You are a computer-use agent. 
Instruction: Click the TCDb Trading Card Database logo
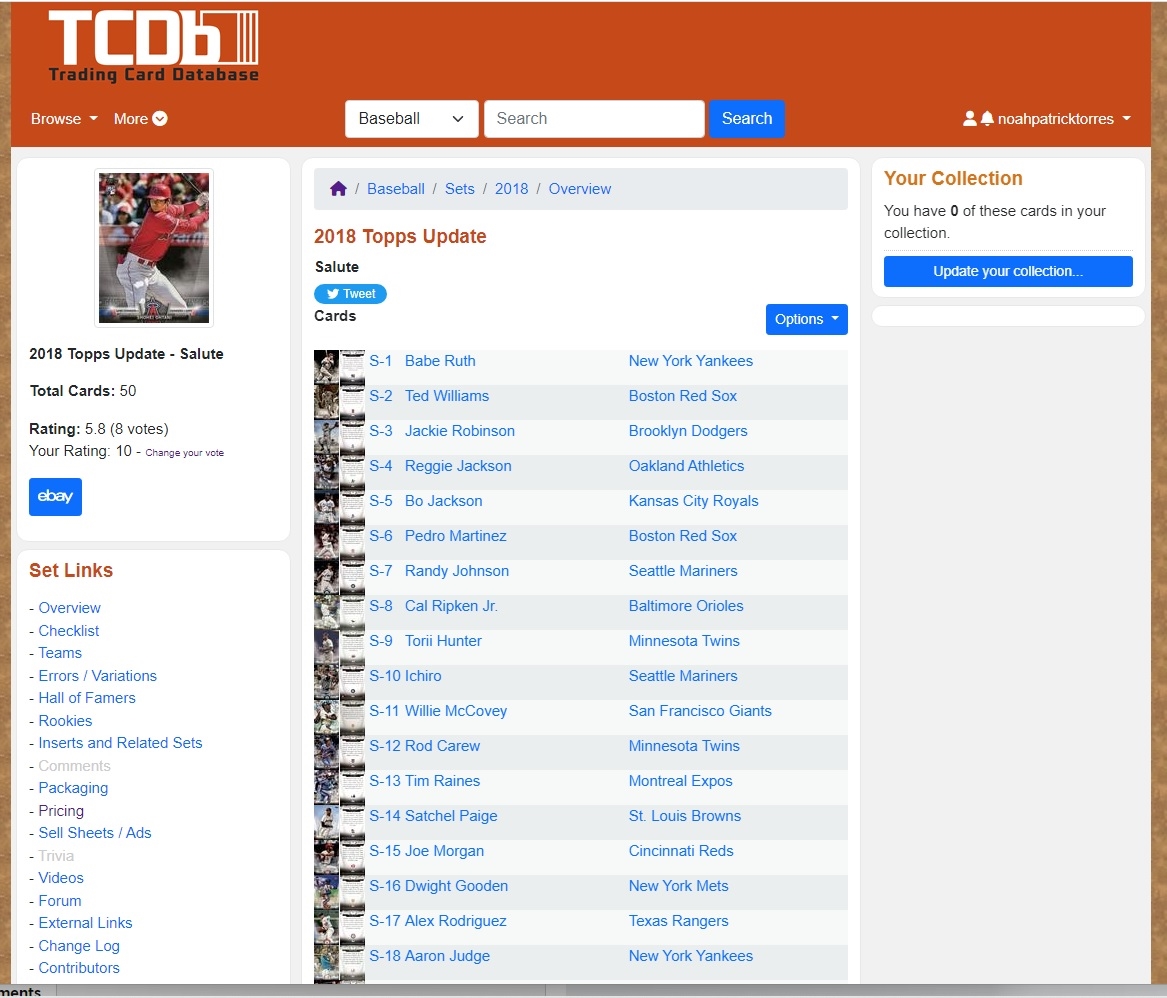[x=153, y=45]
